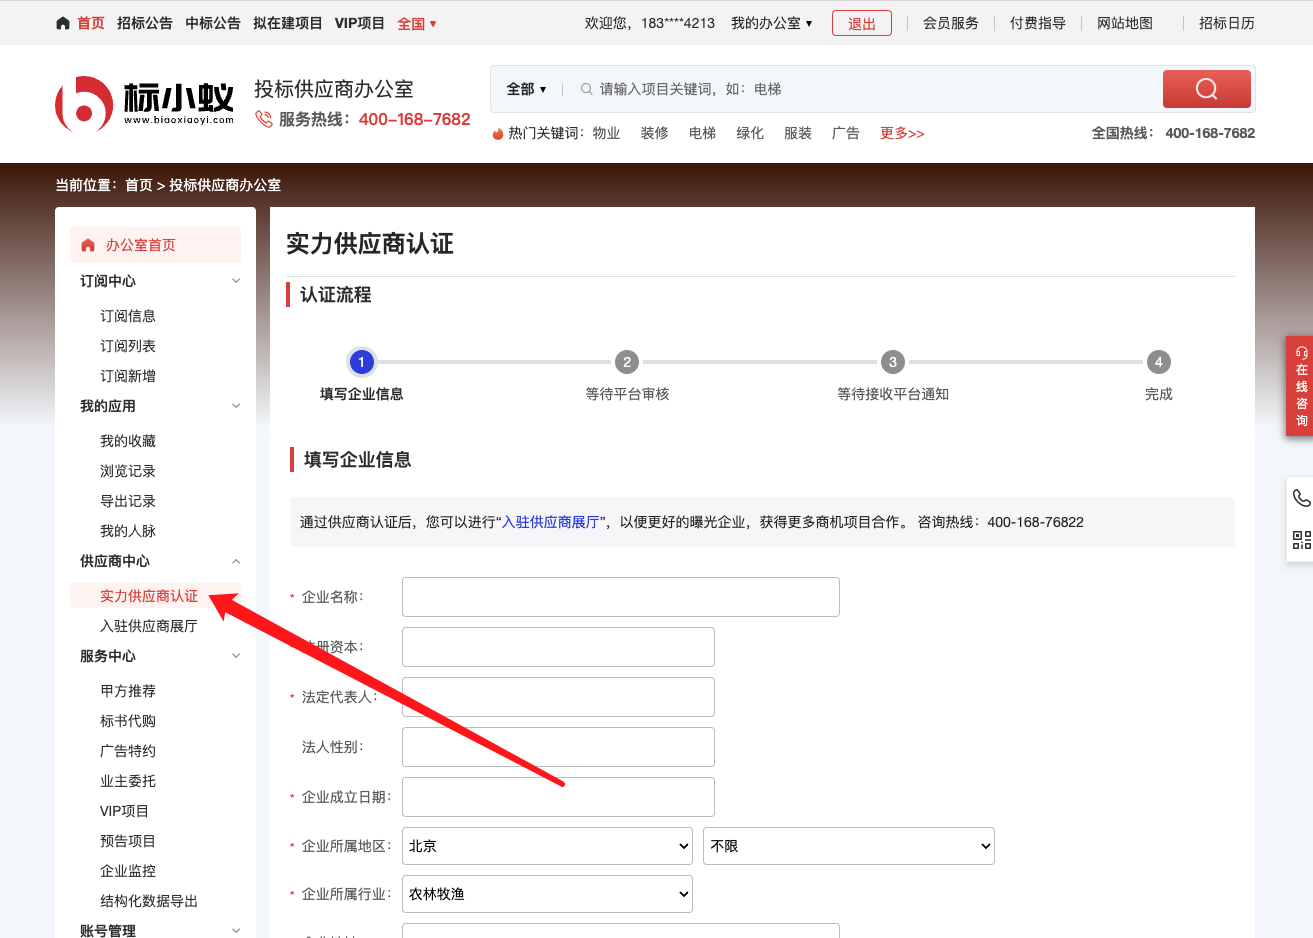Click the red search magnifier button

[x=1206, y=89]
